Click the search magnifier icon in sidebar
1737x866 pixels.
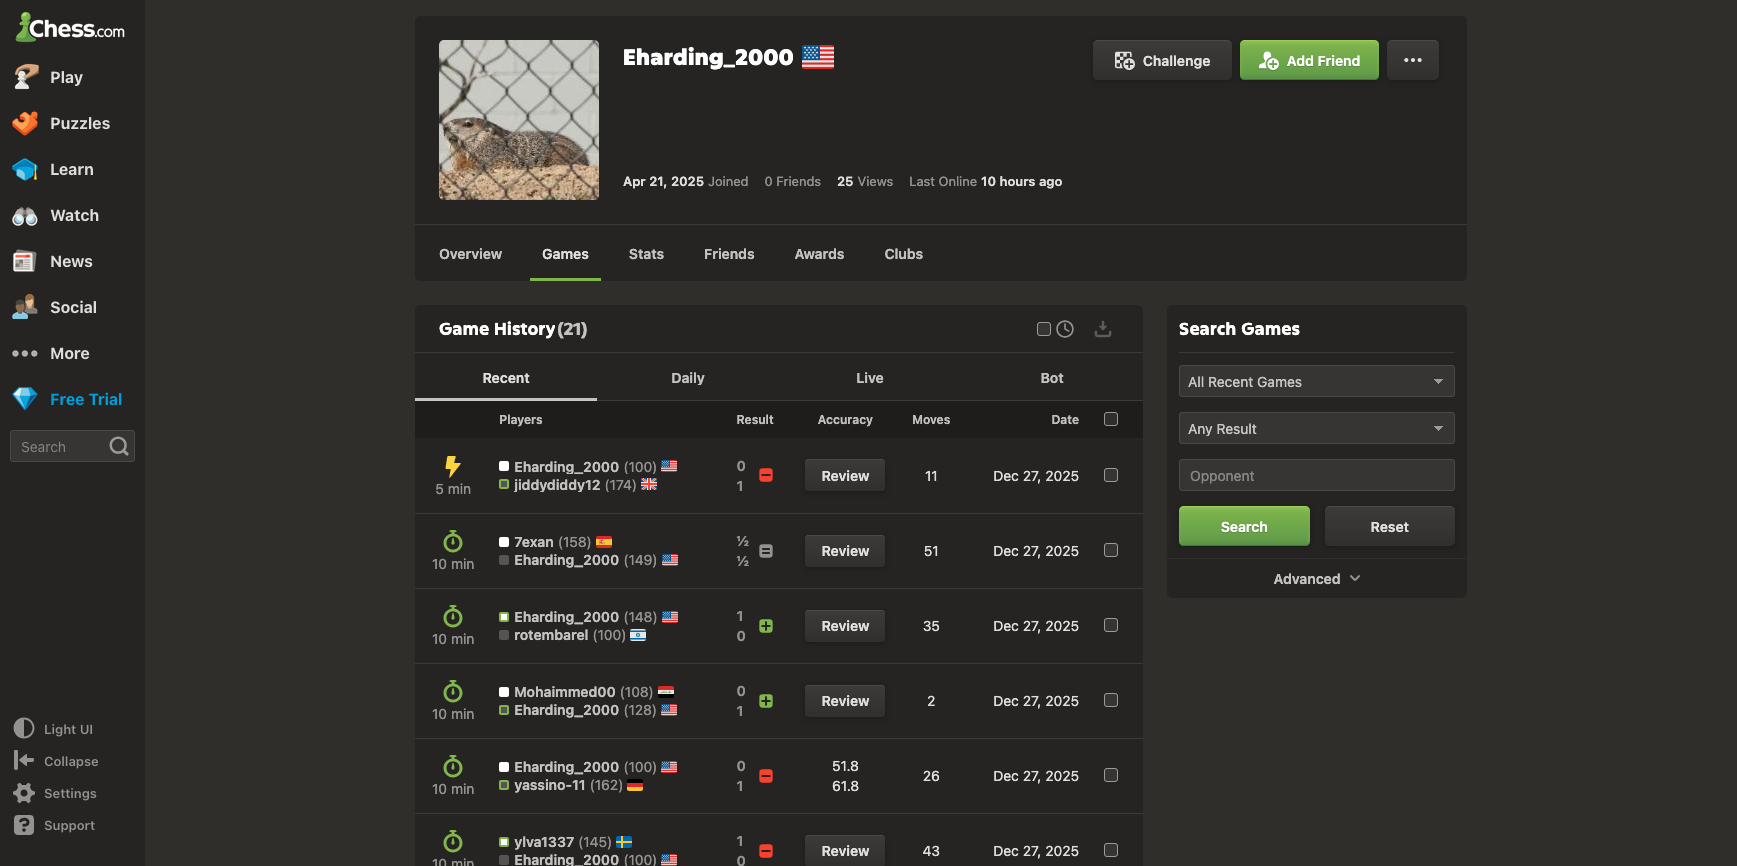119,446
